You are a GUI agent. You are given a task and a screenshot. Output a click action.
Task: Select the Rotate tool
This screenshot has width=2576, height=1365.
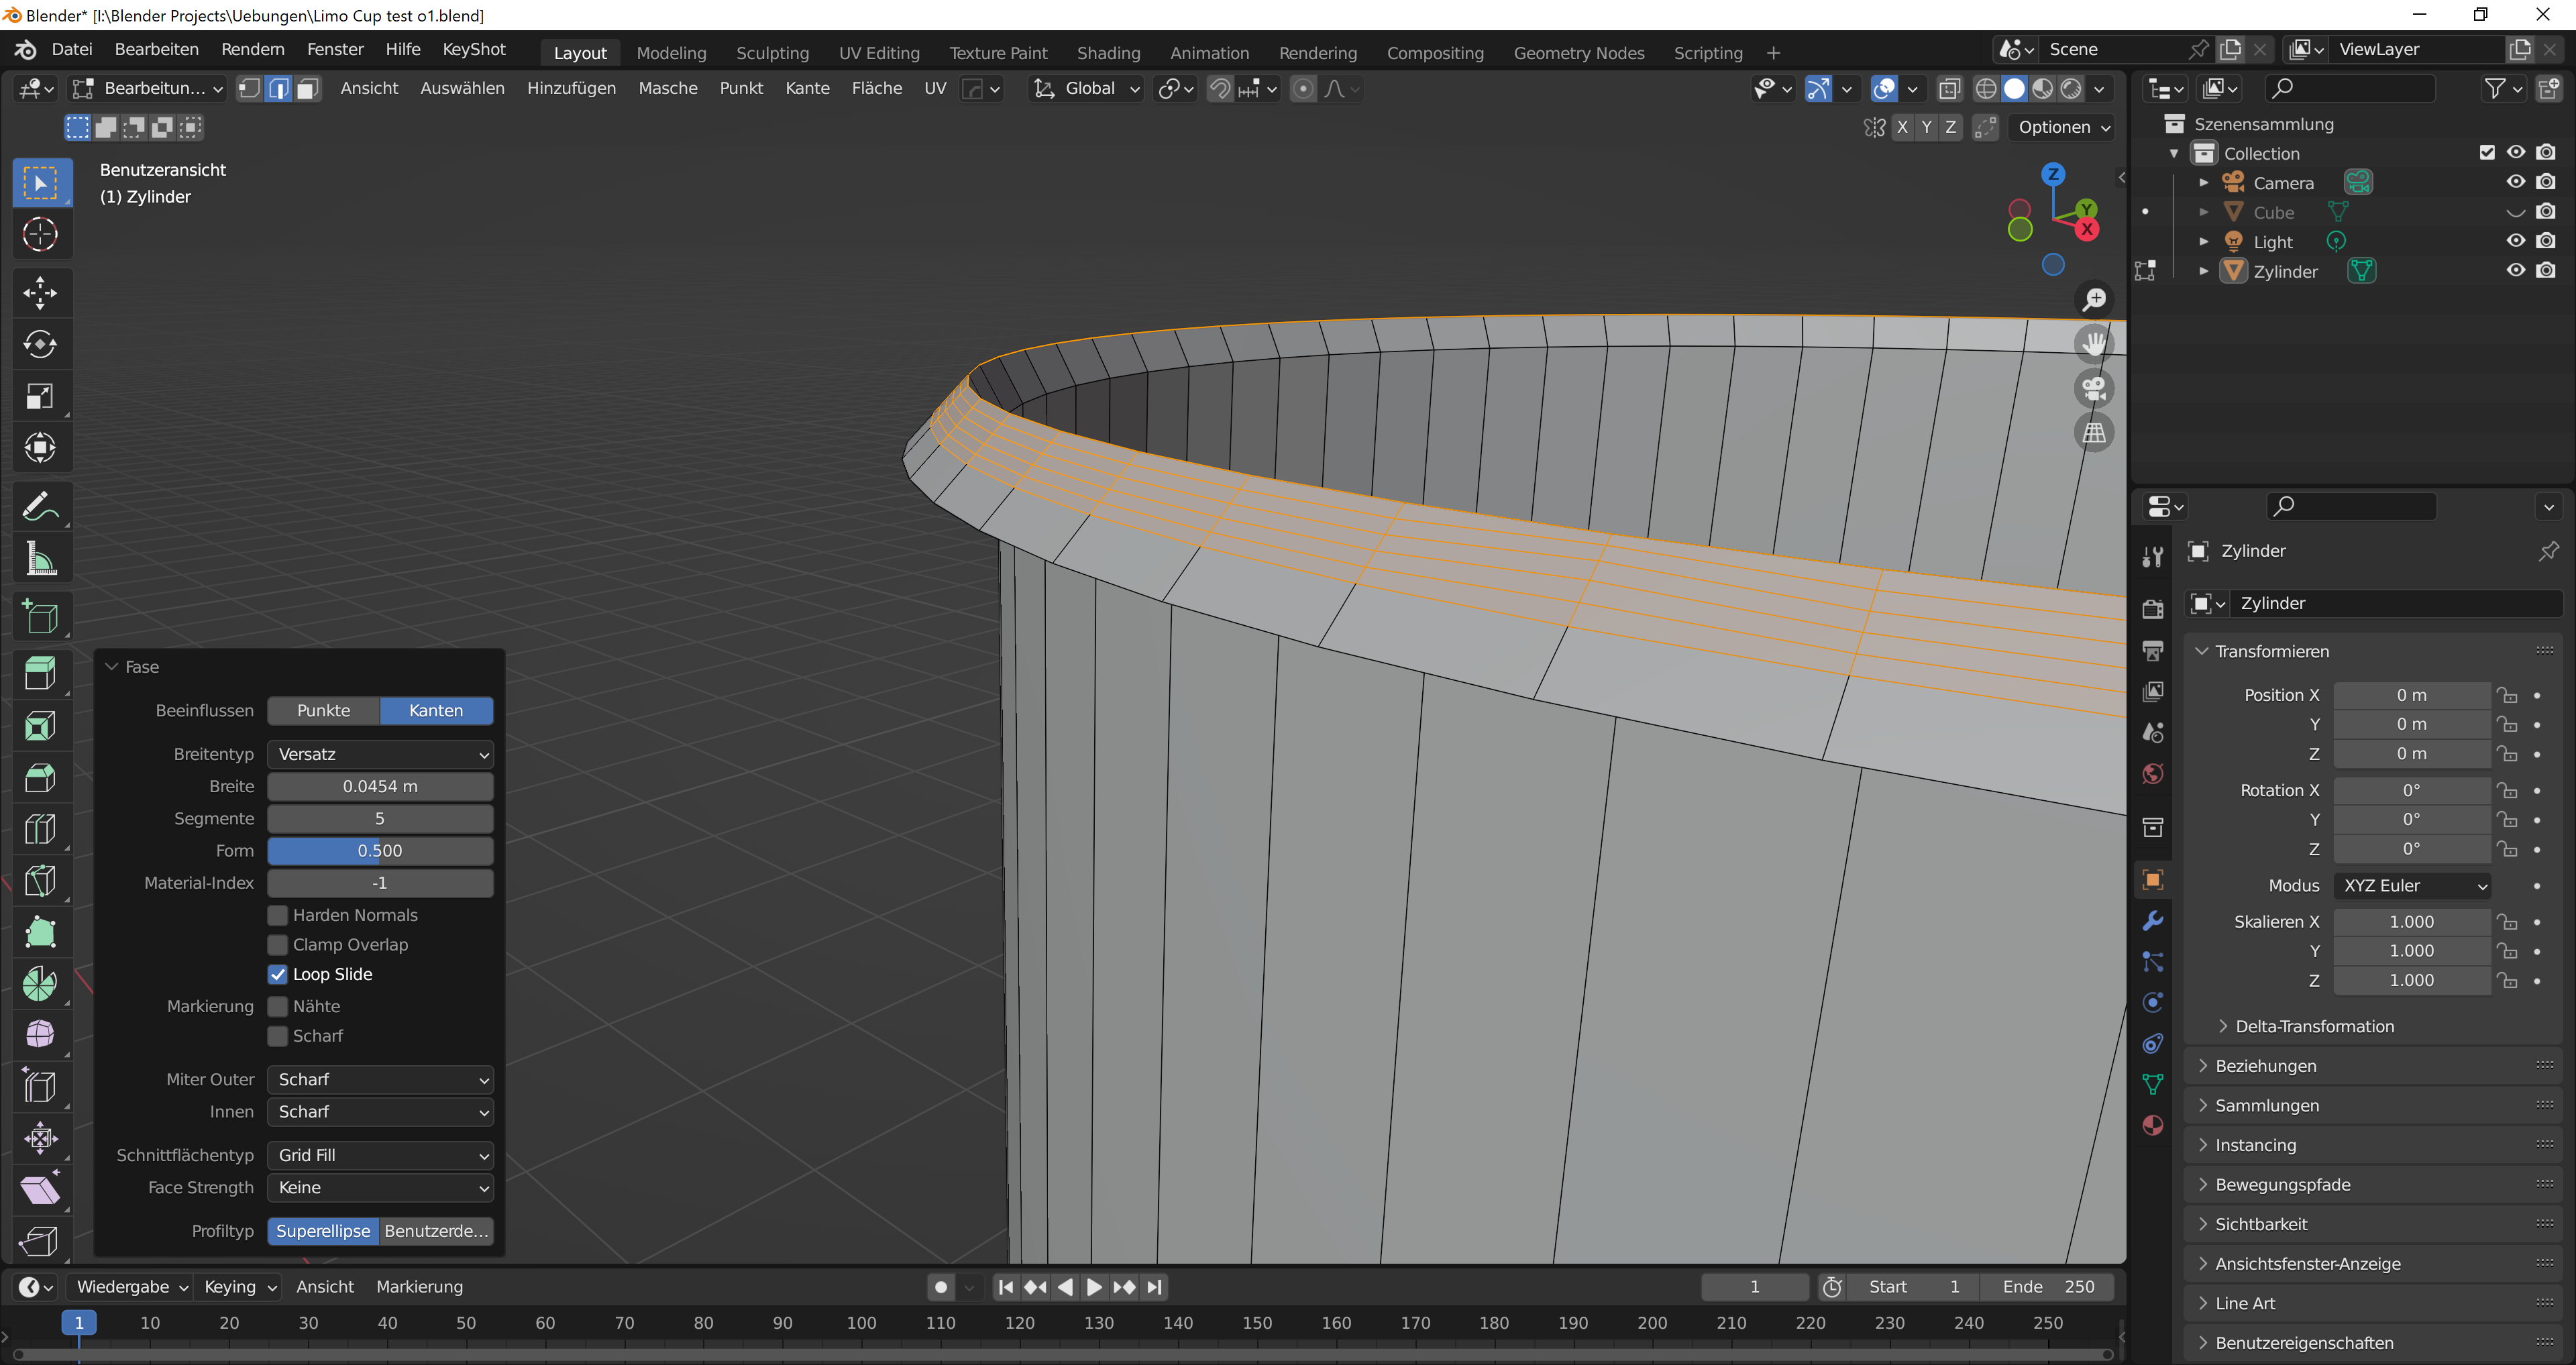point(40,345)
